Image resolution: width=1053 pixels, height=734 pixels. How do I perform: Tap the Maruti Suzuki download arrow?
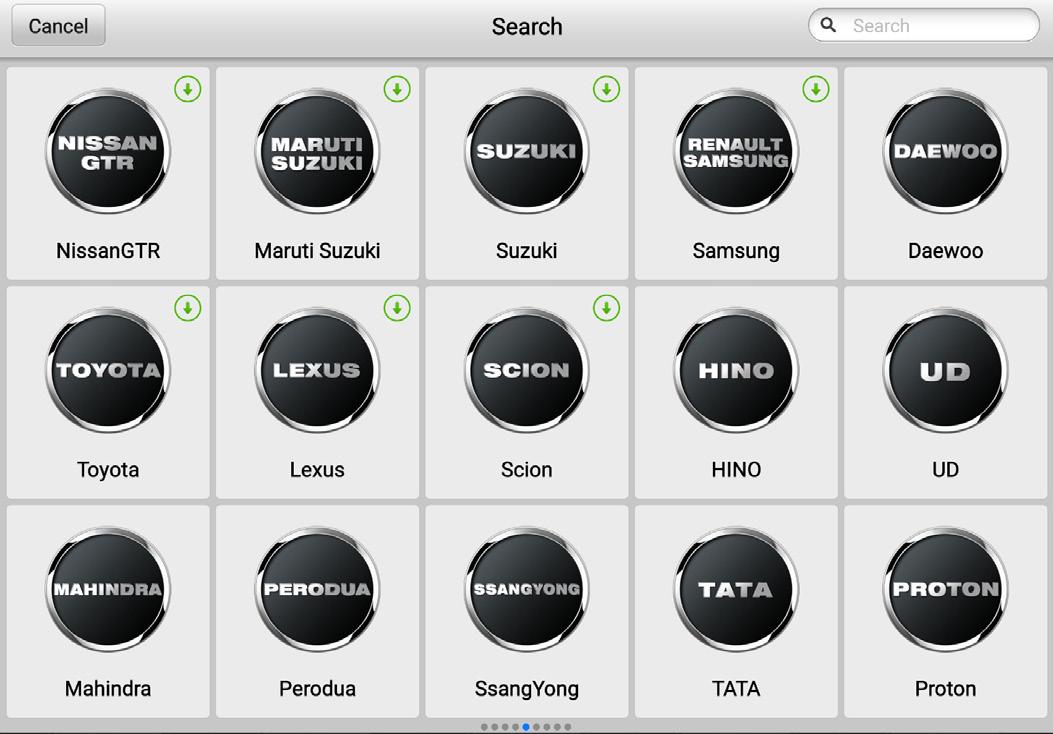pos(397,89)
